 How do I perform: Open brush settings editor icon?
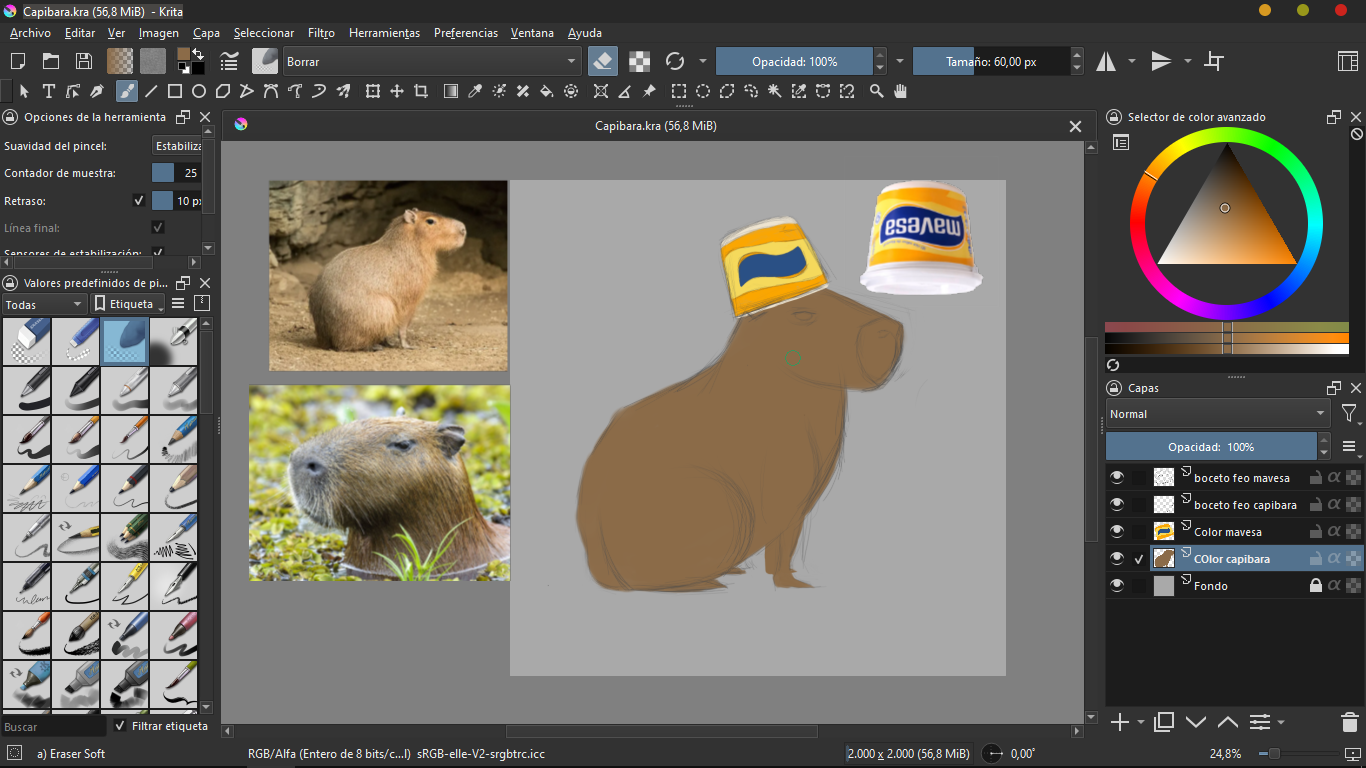click(x=230, y=61)
